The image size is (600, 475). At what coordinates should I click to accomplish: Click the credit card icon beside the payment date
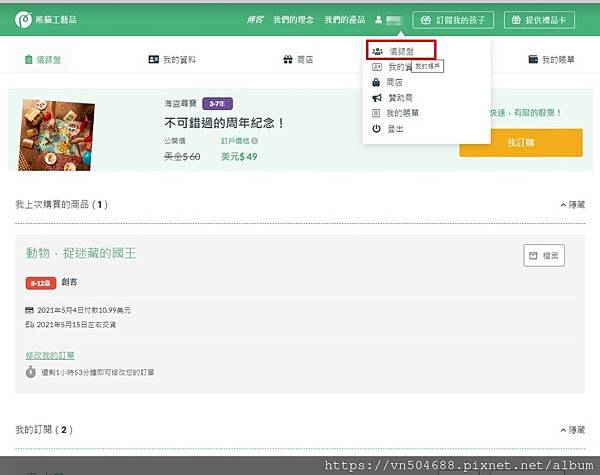[x=29, y=310]
